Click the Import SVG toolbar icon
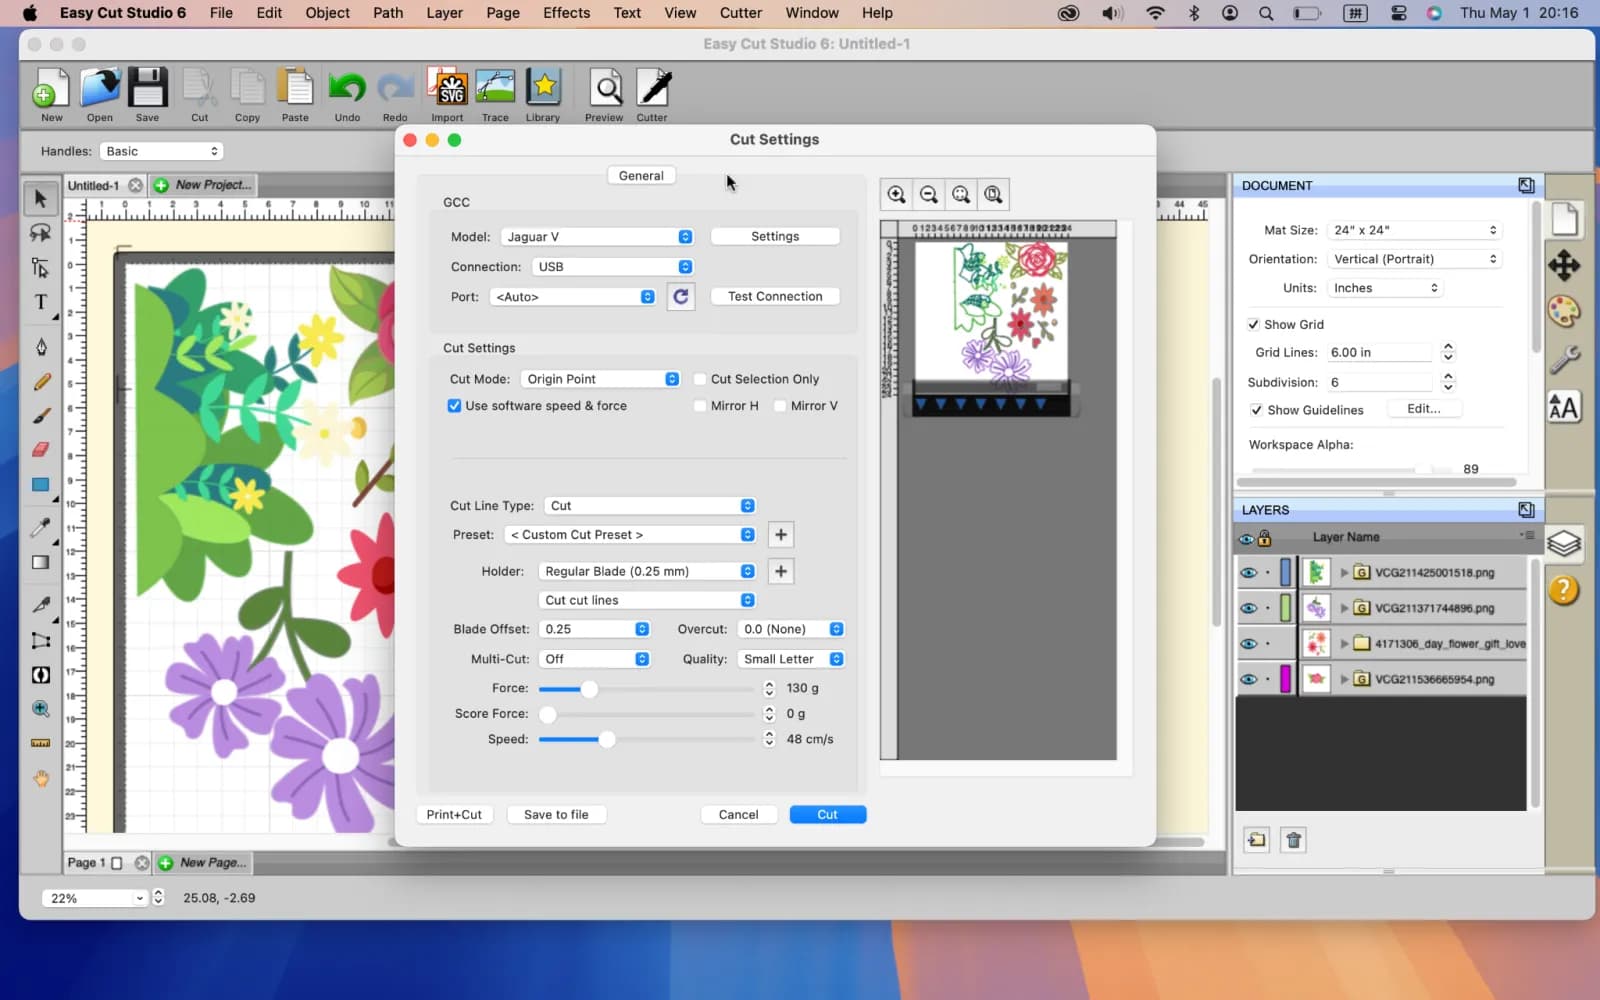 (447, 89)
